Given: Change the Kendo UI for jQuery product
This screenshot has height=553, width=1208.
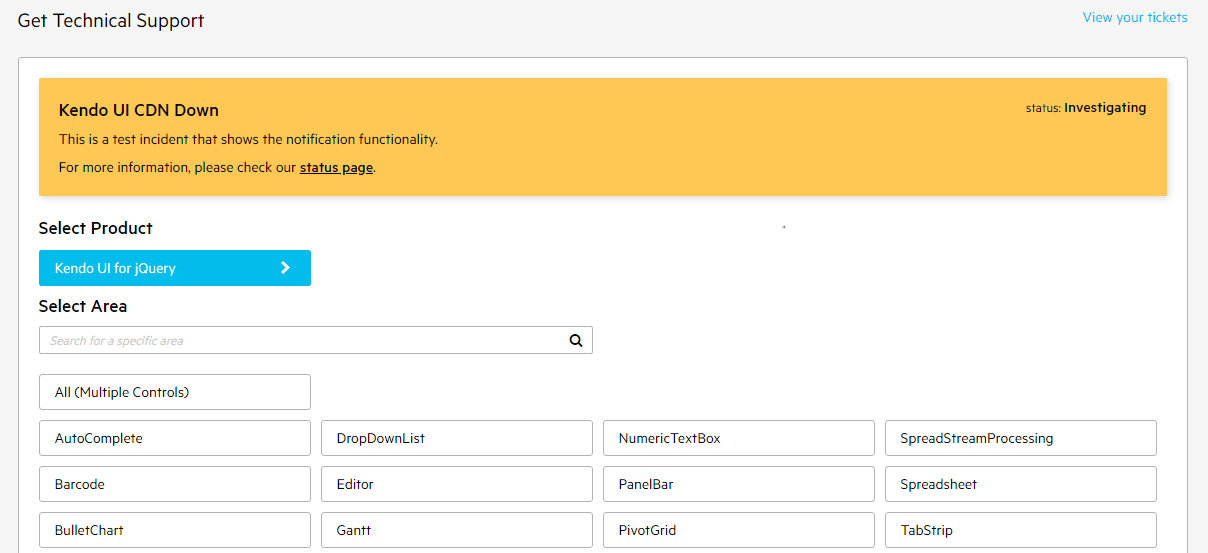Looking at the screenshot, I should pyautogui.click(x=175, y=268).
